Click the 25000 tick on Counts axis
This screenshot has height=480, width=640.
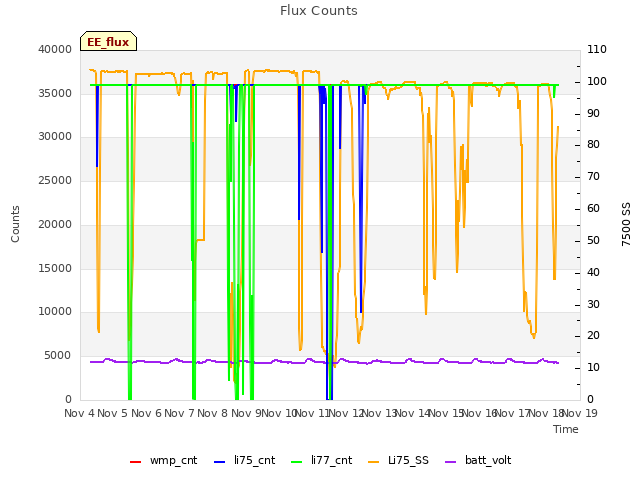[x=55, y=180]
